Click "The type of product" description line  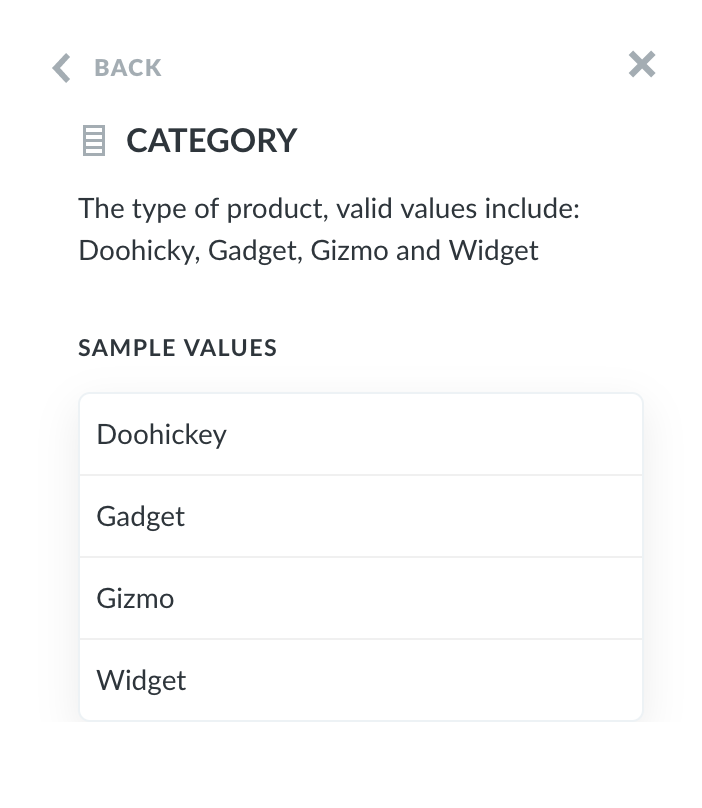pyautogui.click(x=201, y=209)
